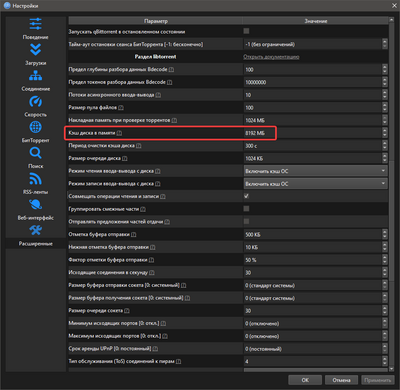Screen dimensions: 400x390
Task: Click stepper arrows for Размер пула файлов
Action: click(x=385, y=108)
